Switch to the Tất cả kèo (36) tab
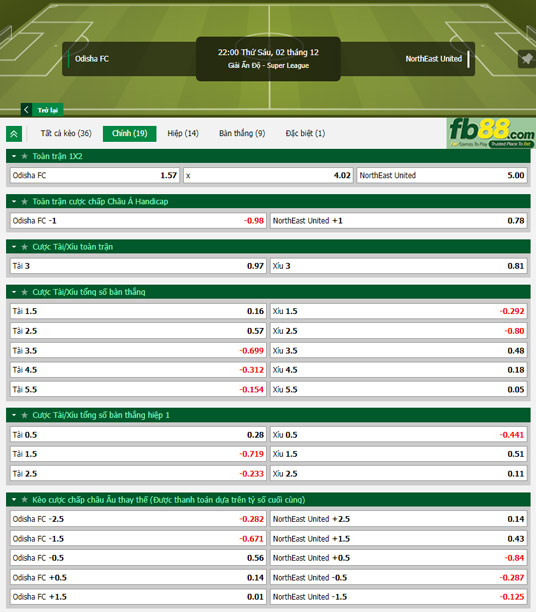 [66, 133]
